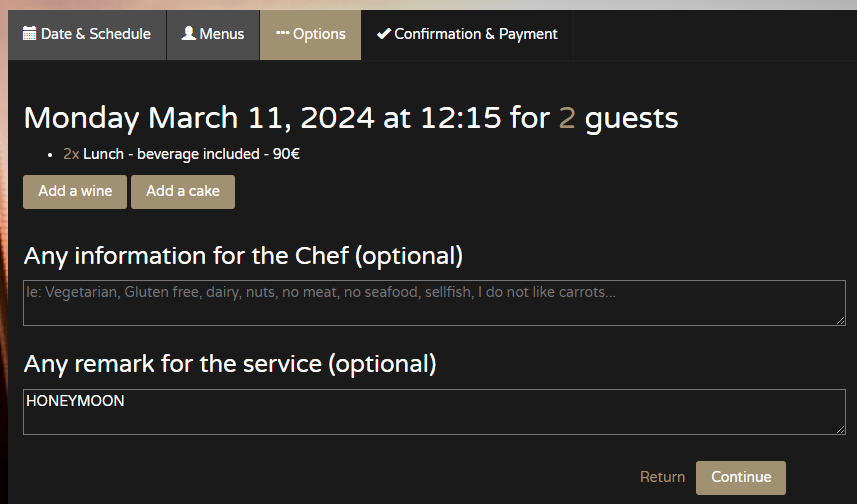Click the guest count number in heading
This screenshot has height=504, width=857.
[x=567, y=118]
